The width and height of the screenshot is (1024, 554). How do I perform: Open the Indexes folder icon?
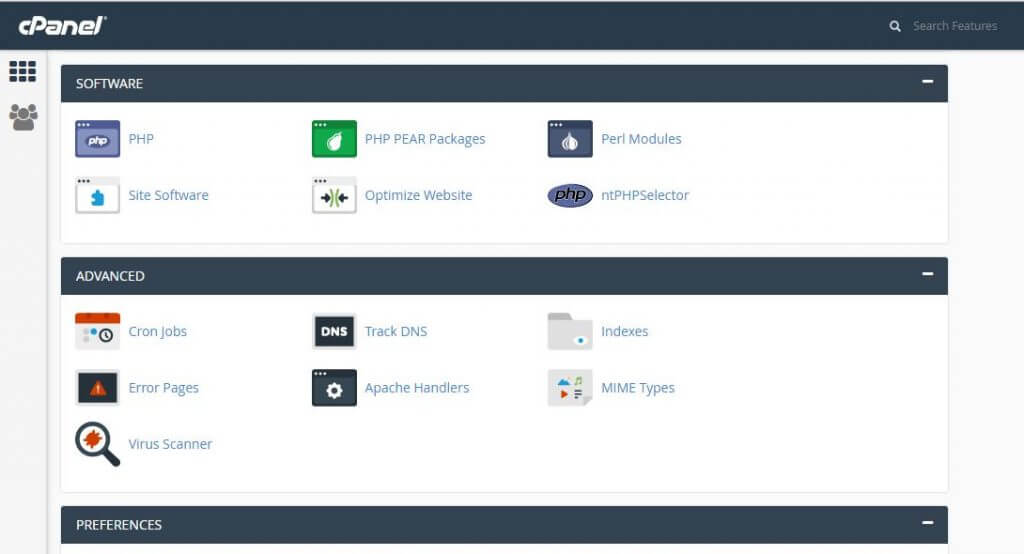[570, 331]
